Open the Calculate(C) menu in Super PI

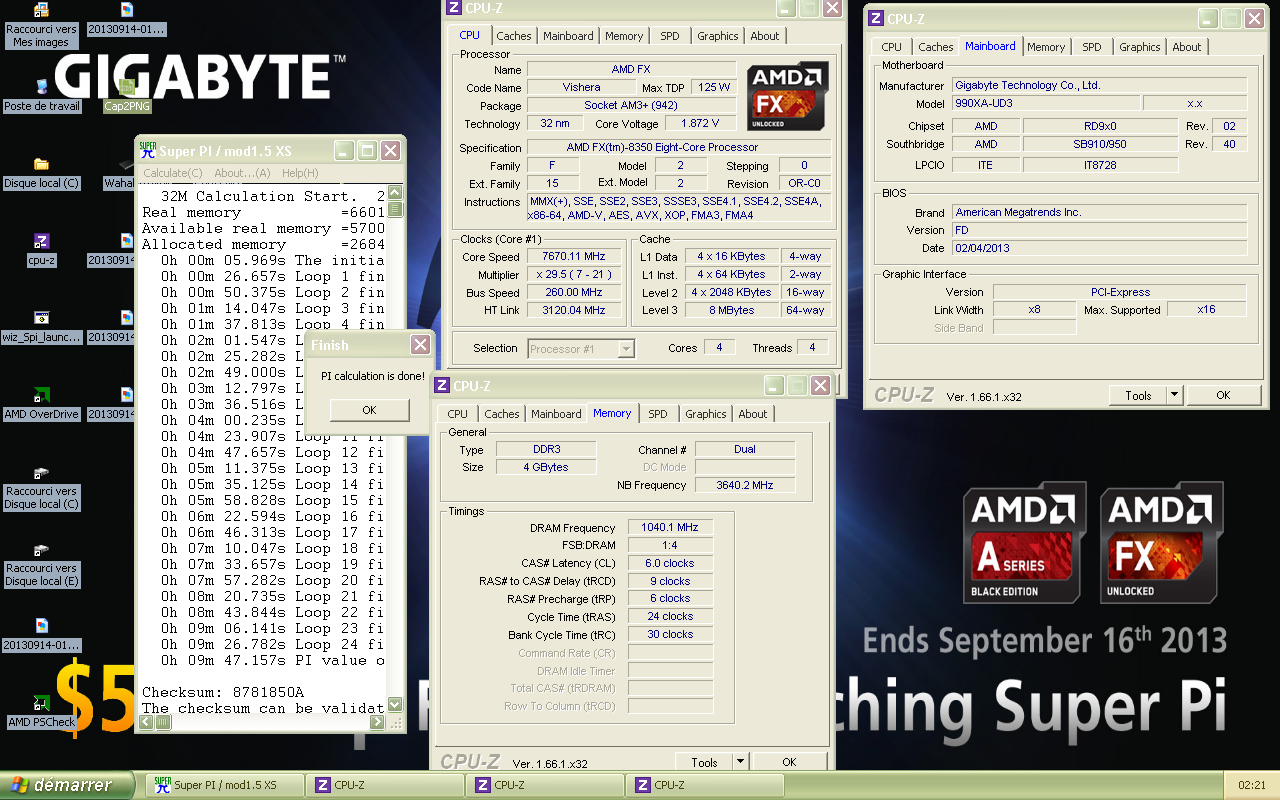tap(172, 173)
